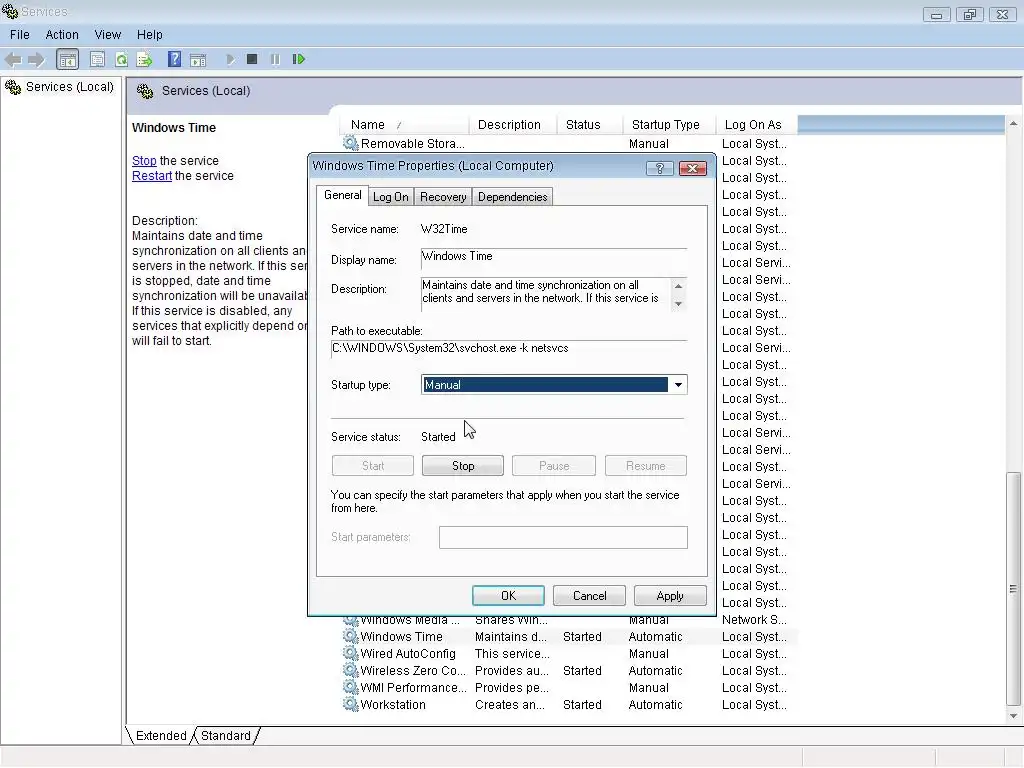Click gear icon beside Windows Time row
Viewport: 1024px width, 768px height.
point(351,636)
